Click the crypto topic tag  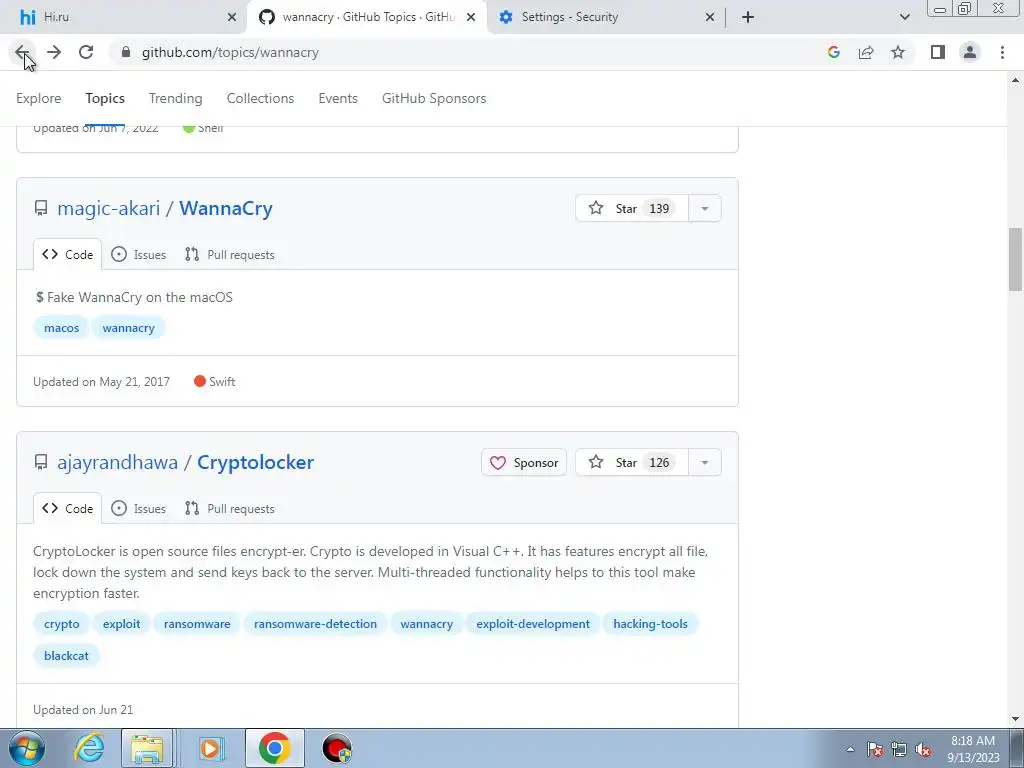pos(61,624)
